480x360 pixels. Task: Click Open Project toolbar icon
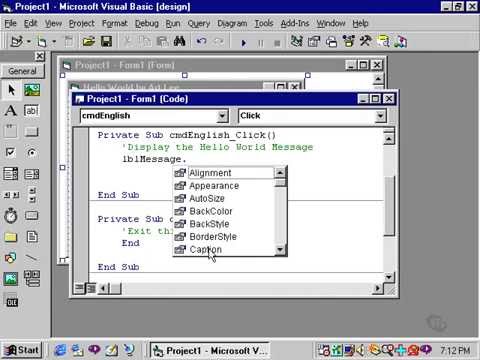click(x=89, y=42)
